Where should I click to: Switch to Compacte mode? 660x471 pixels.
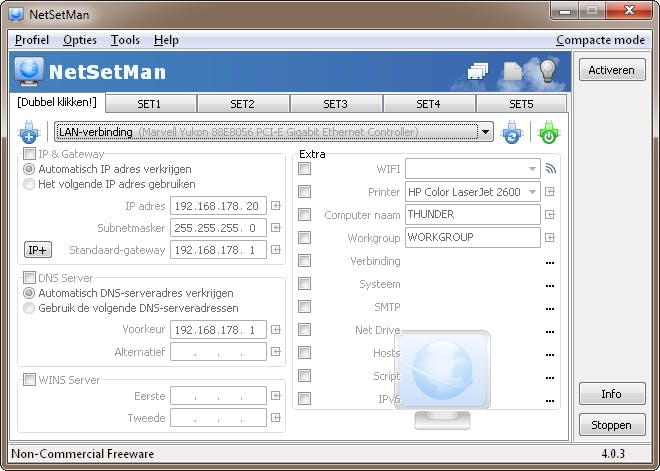pyautogui.click(x=601, y=40)
